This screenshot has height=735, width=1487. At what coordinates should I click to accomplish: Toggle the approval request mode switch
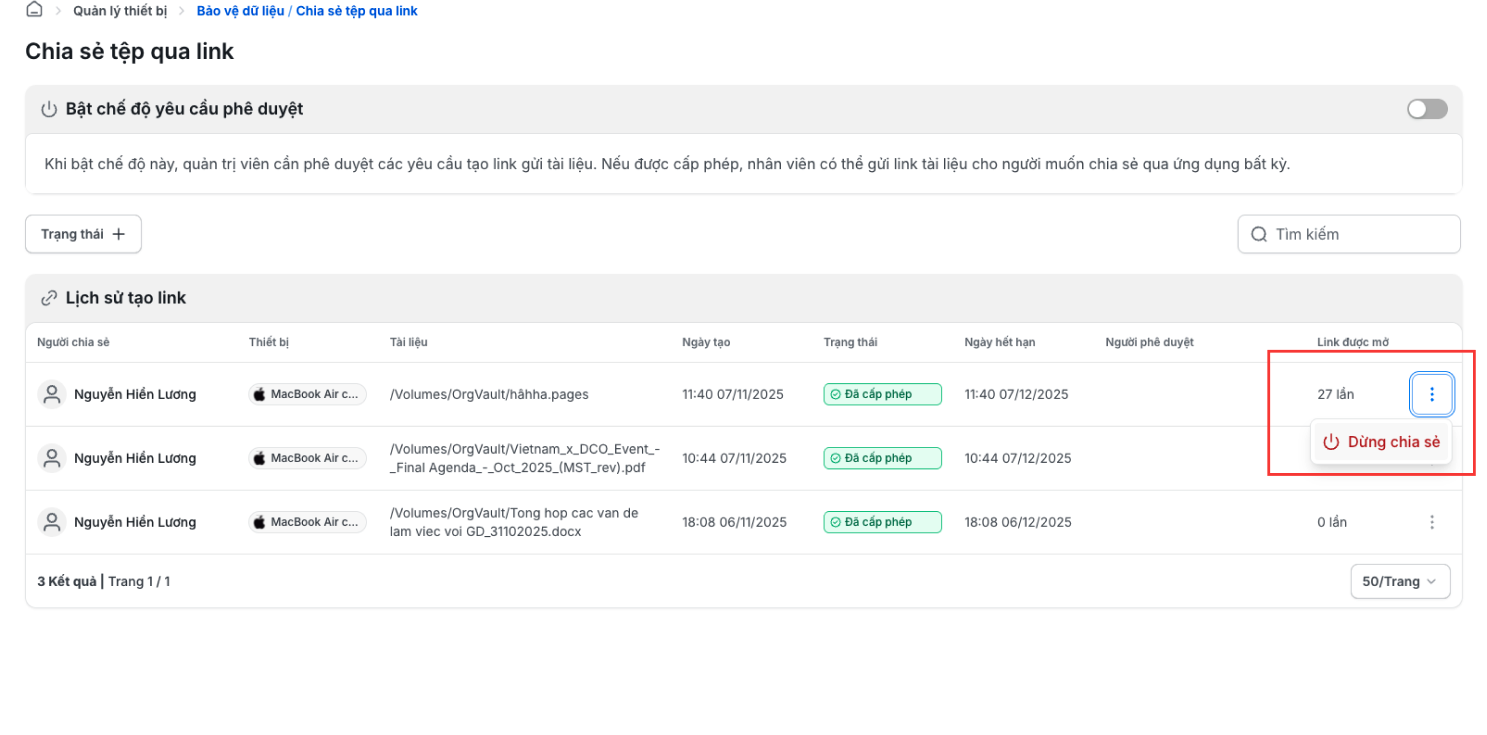(x=1427, y=109)
